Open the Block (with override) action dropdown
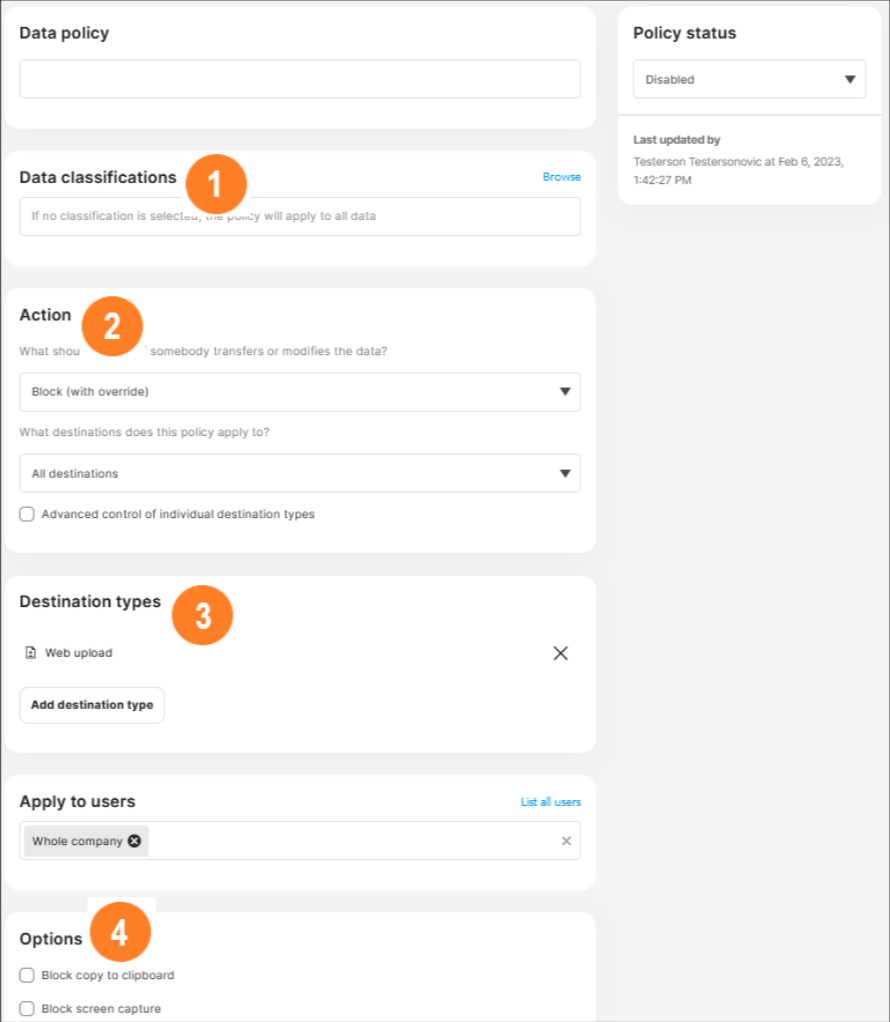 click(x=300, y=392)
